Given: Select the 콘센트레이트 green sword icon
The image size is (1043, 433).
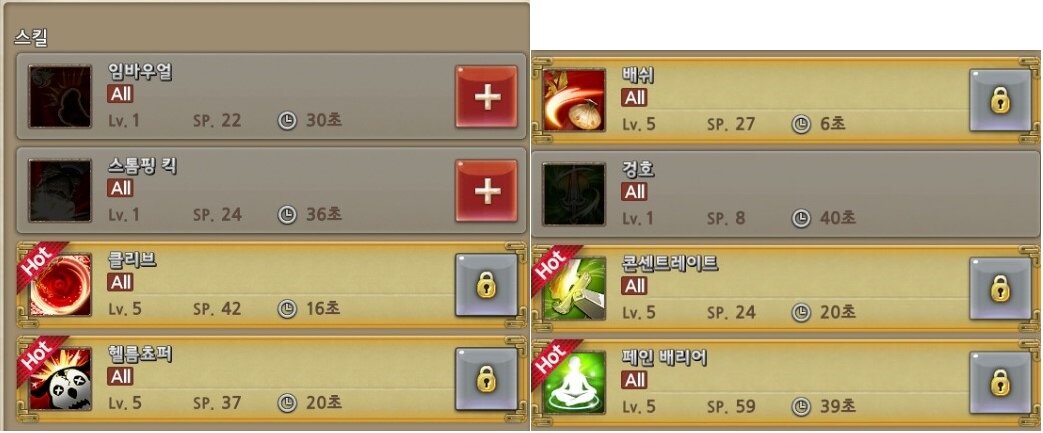Looking at the screenshot, I should coord(574,288).
